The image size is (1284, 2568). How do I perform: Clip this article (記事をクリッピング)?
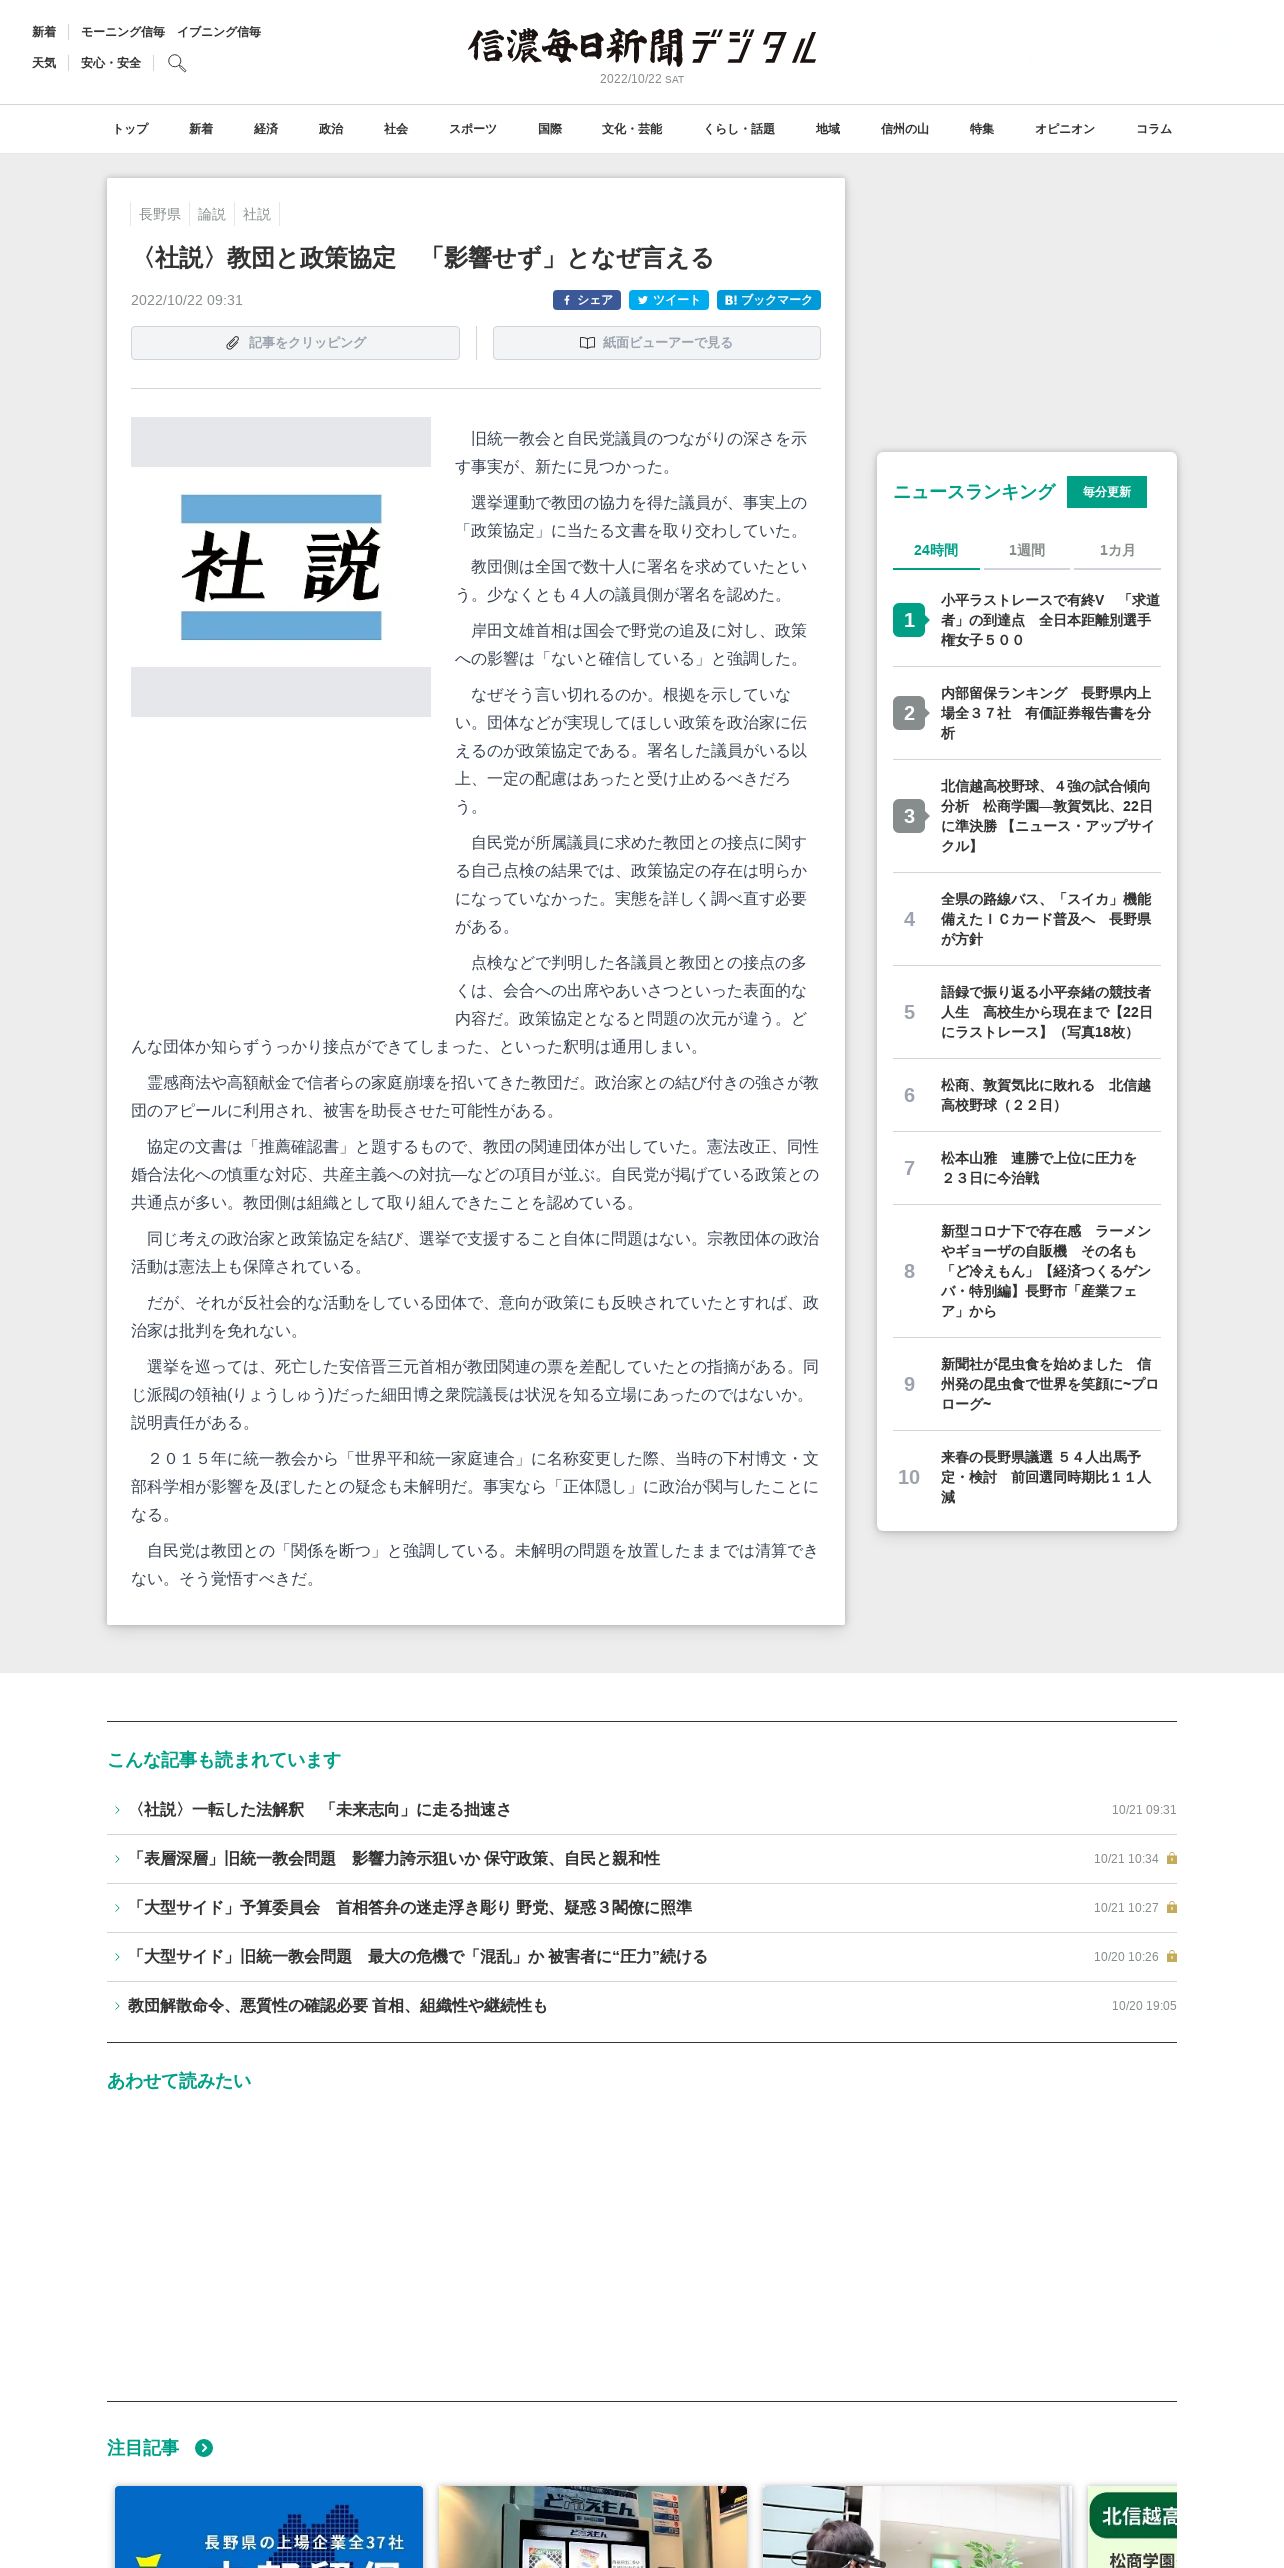(295, 343)
